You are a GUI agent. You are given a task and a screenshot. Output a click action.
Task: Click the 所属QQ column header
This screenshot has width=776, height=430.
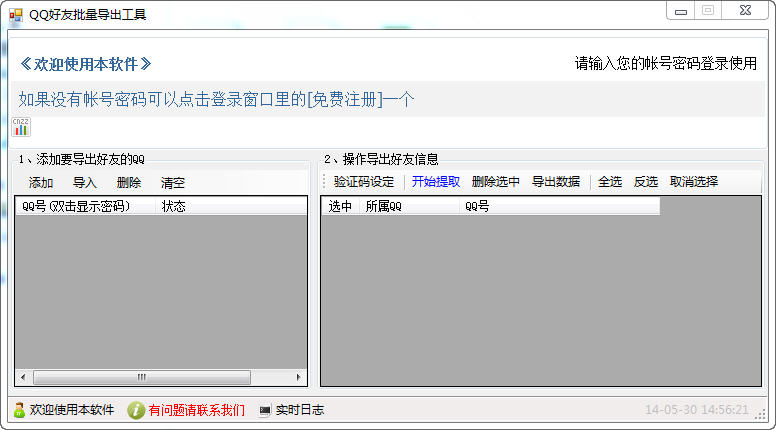click(x=409, y=206)
